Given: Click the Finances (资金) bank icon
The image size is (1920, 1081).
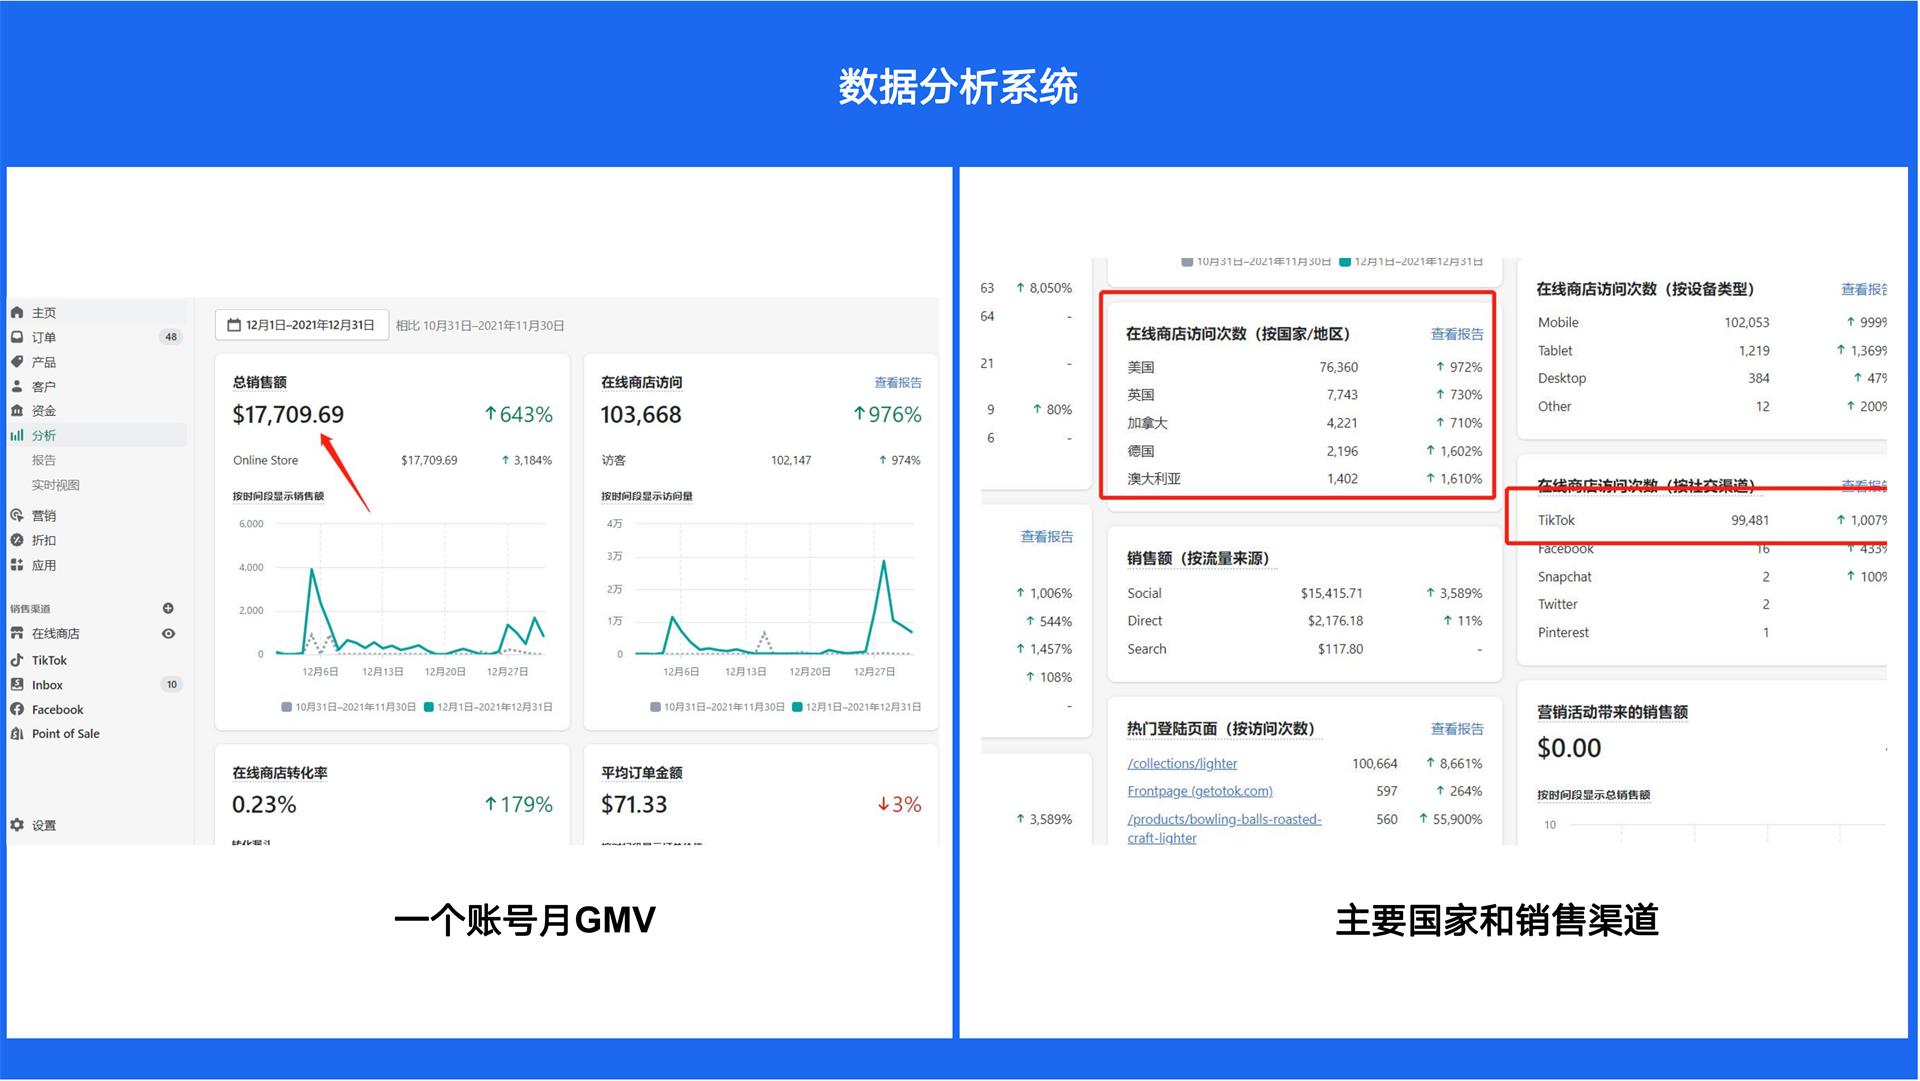Looking at the screenshot, I should coord(17,410).
